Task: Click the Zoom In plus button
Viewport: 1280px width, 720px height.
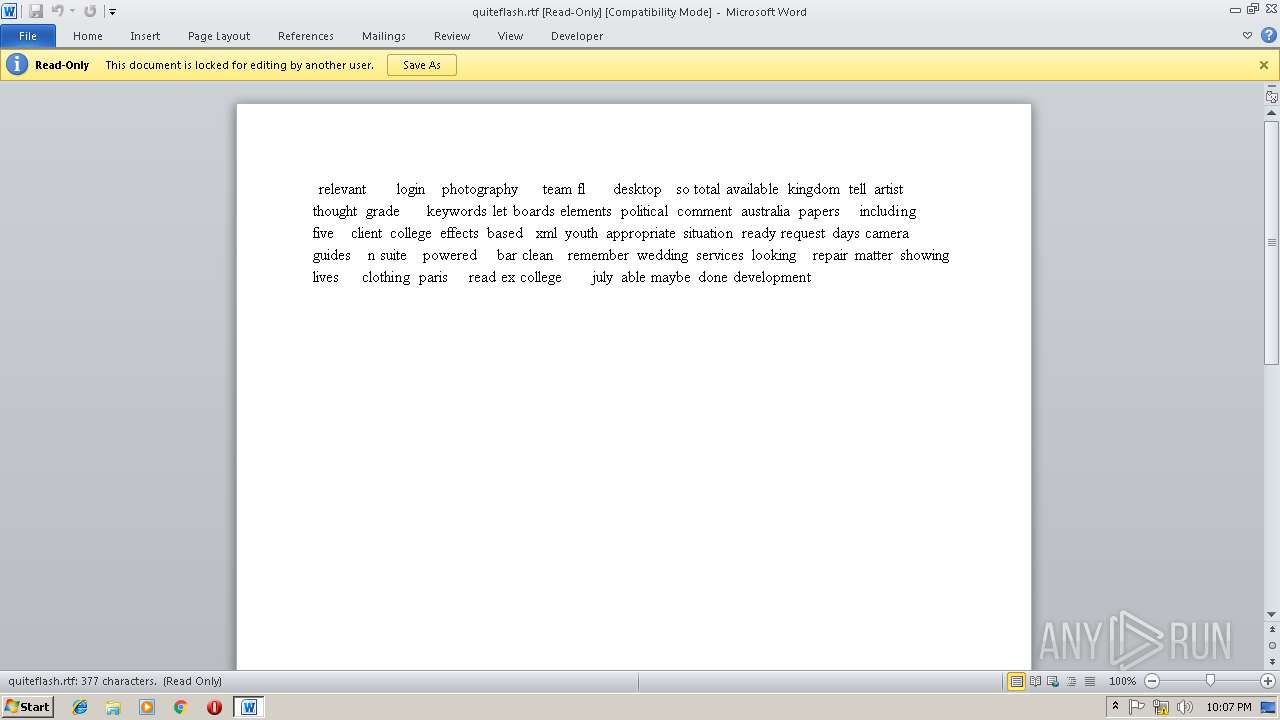Action: pos(1268,681)
